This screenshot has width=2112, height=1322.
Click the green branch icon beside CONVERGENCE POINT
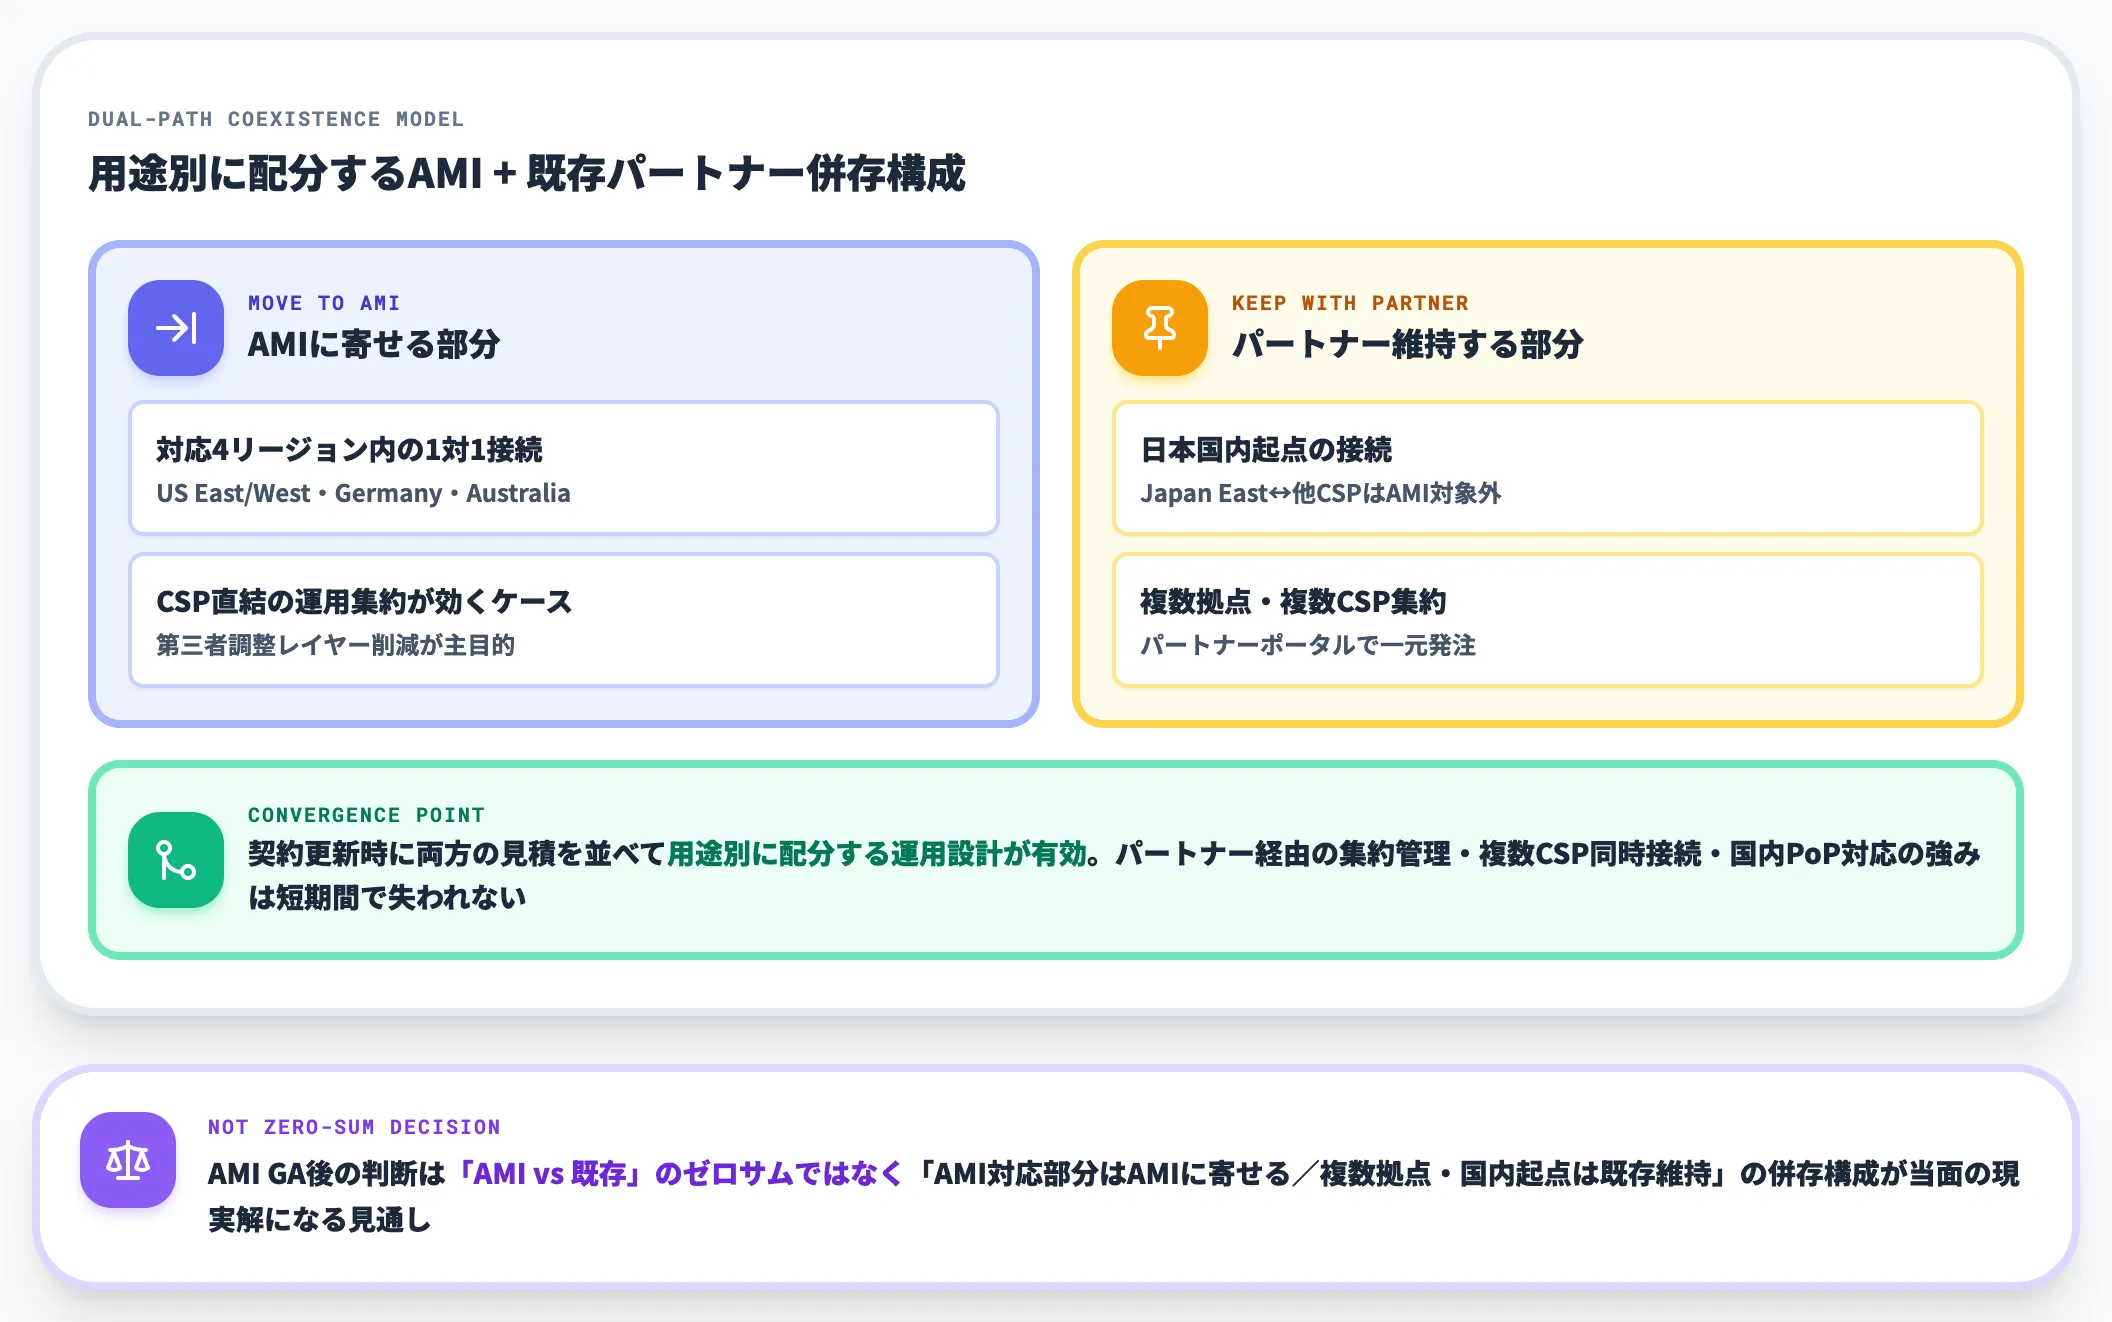tap(176, 860)
